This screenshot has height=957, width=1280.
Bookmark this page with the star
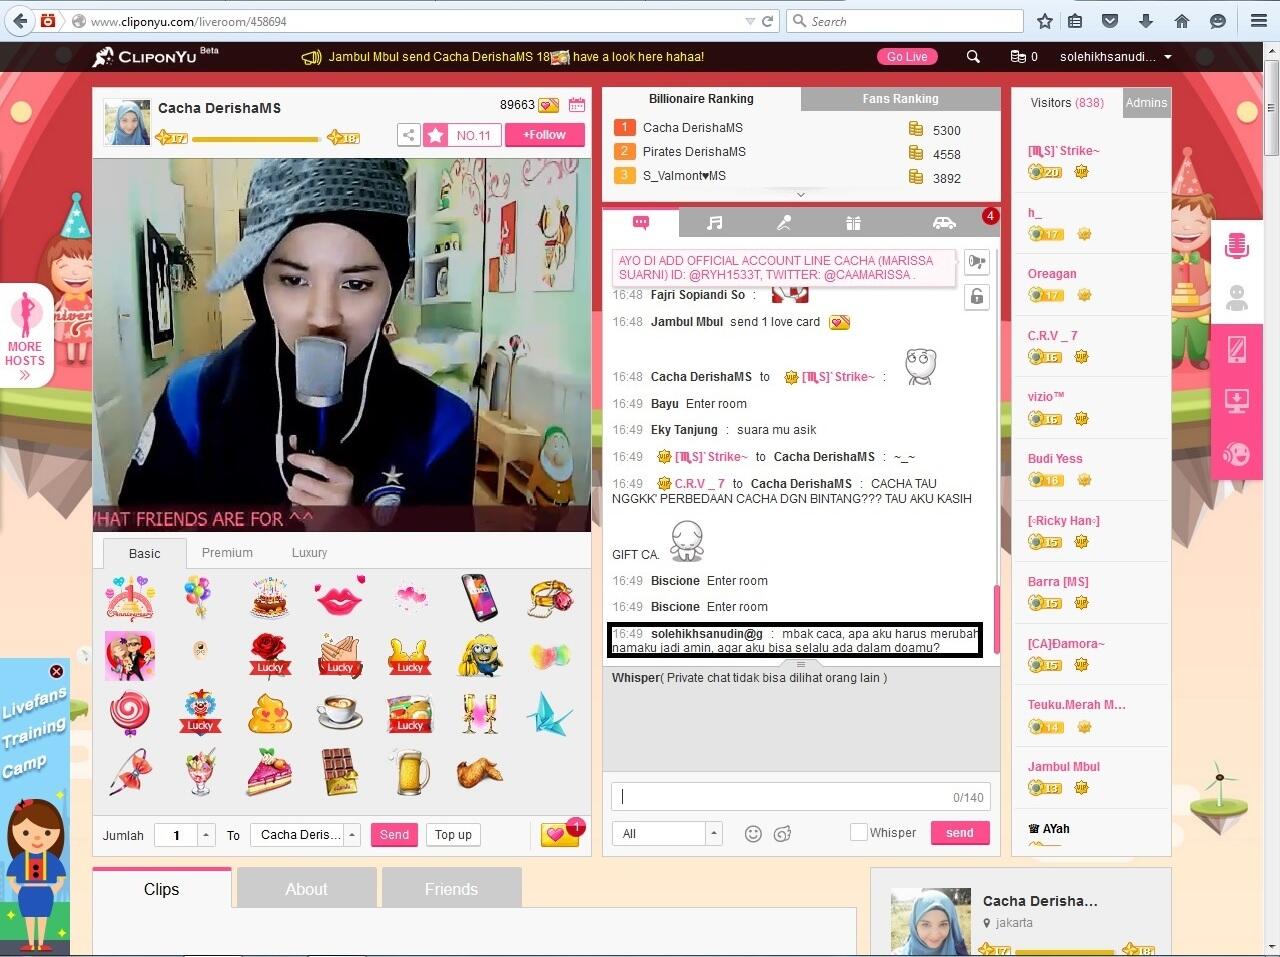point(1045,21)
